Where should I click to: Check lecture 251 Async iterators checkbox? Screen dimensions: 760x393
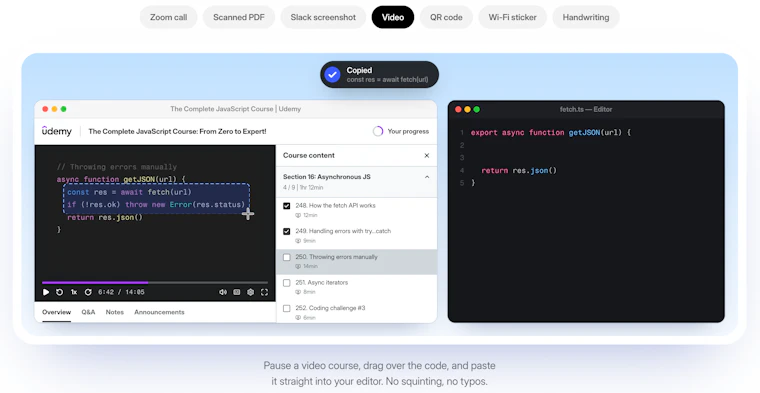286,283
